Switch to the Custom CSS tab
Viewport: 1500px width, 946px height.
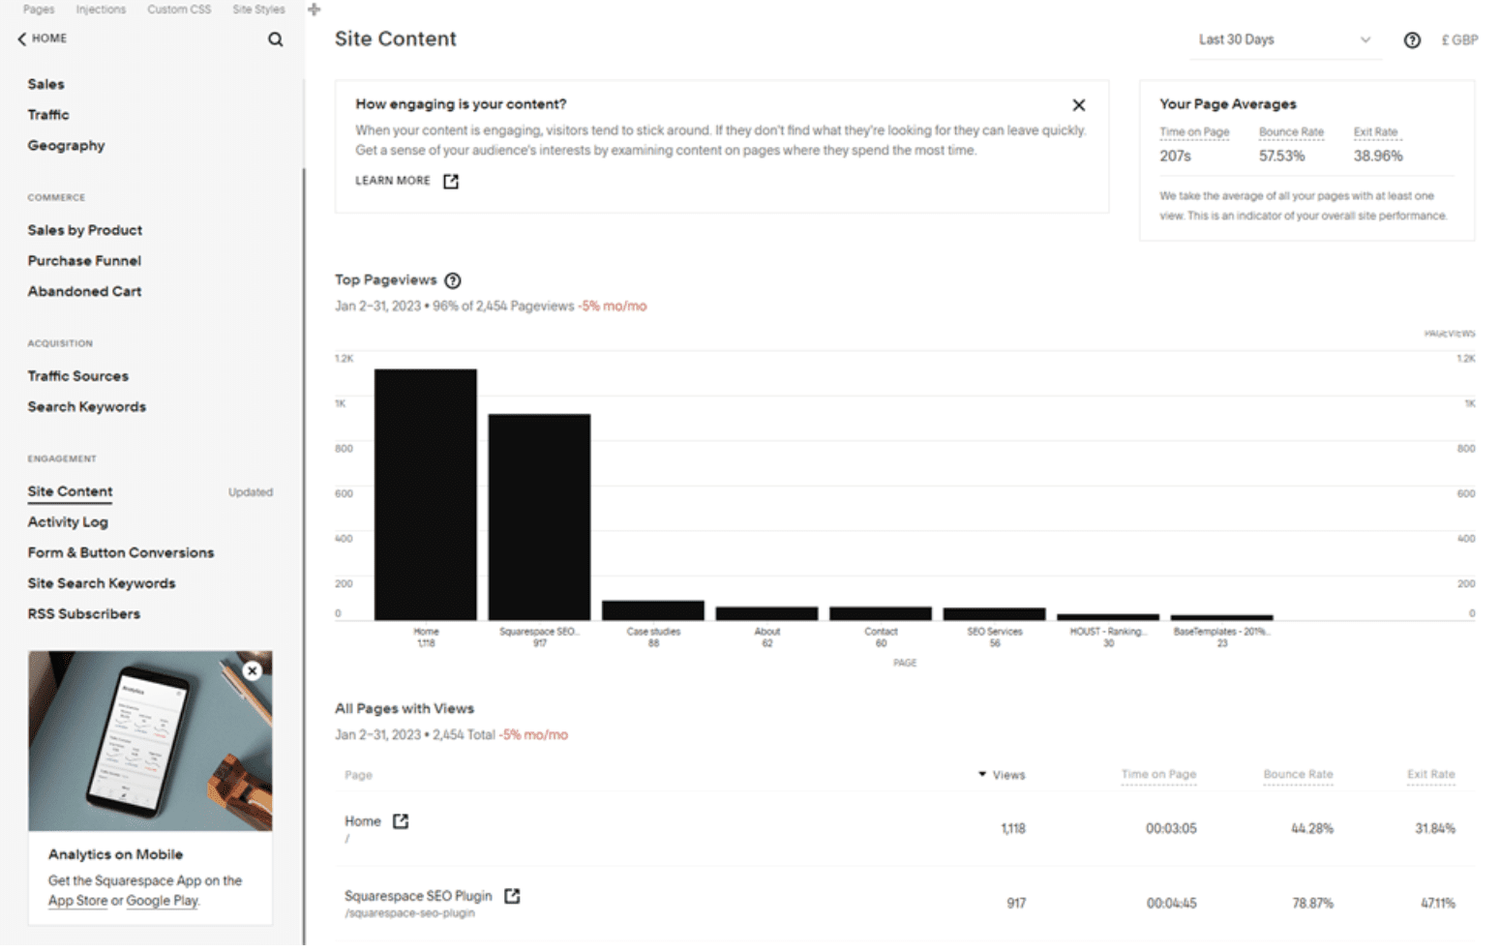pos(178,9)
